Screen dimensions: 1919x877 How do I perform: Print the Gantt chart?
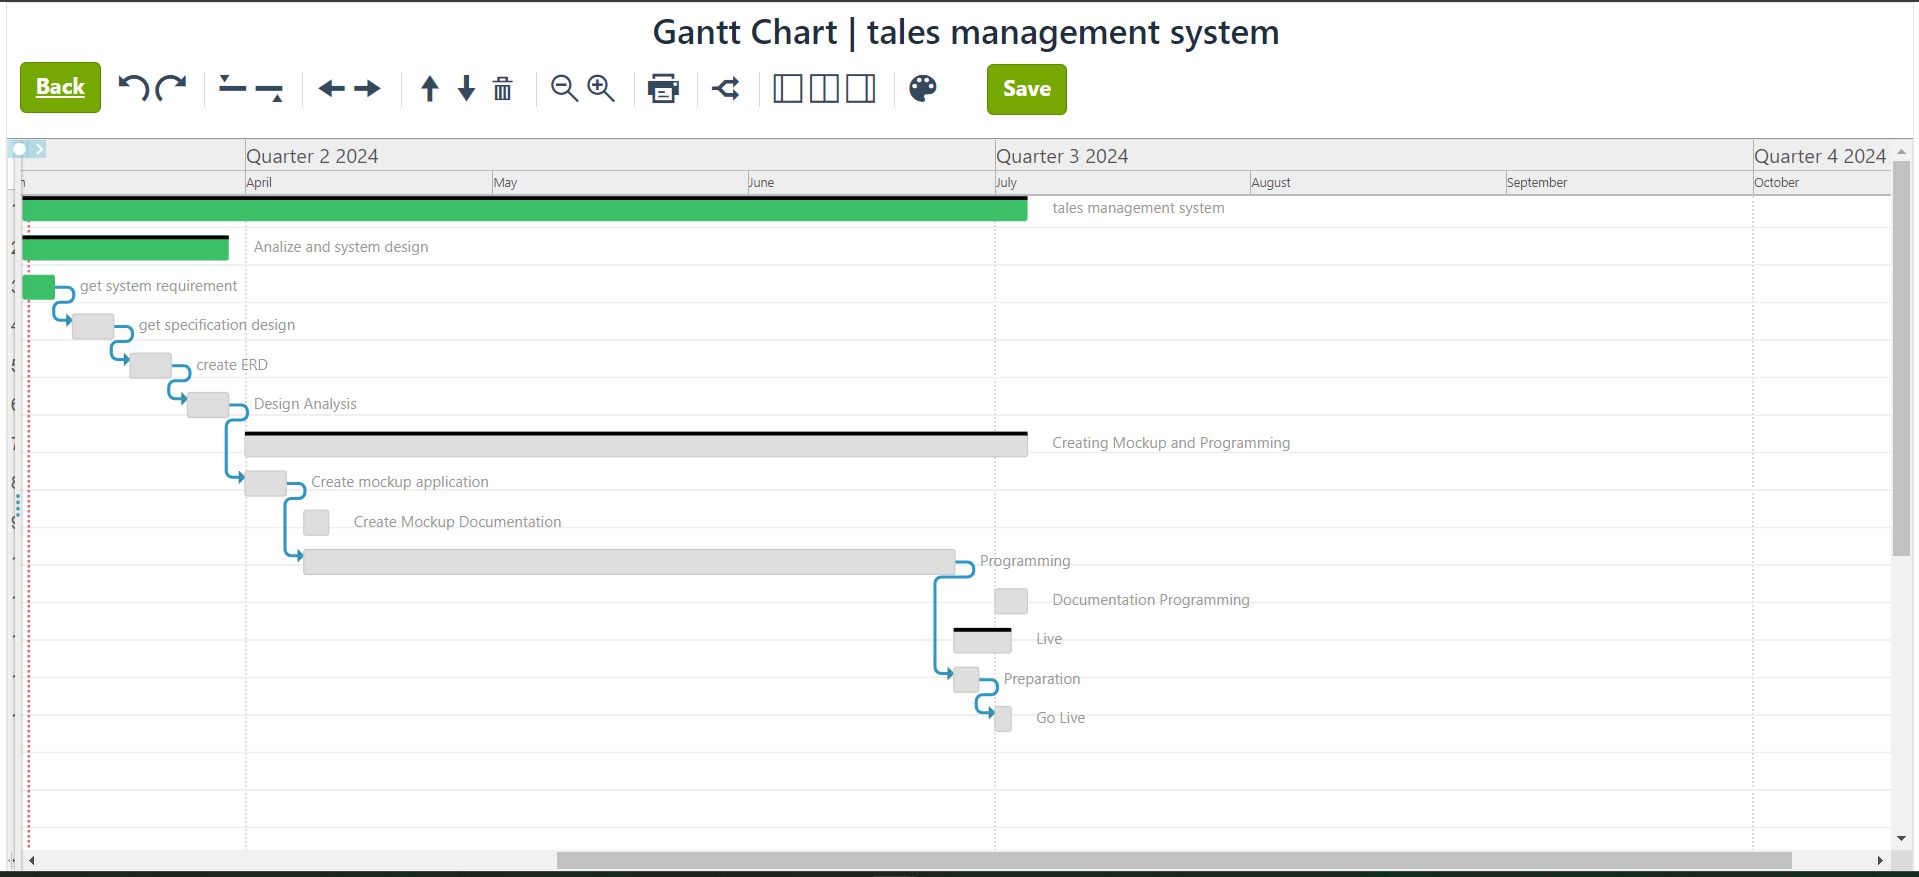tap(663, 89)
